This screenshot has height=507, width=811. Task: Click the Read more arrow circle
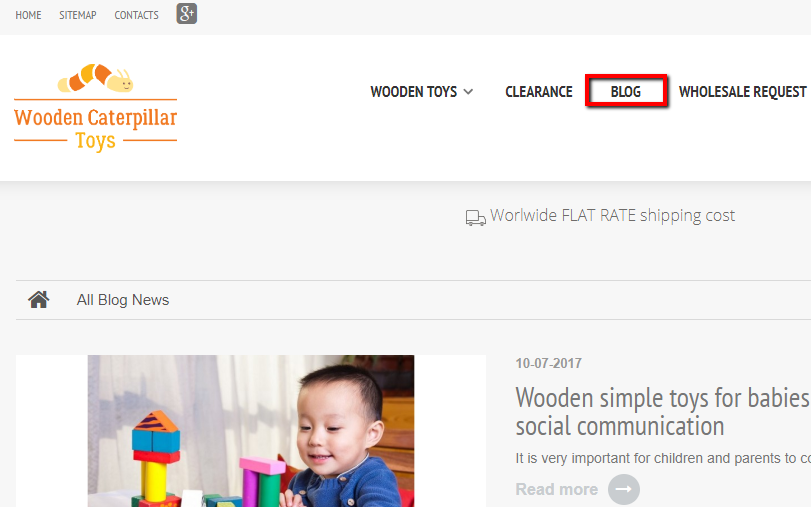tap(624, 489)
